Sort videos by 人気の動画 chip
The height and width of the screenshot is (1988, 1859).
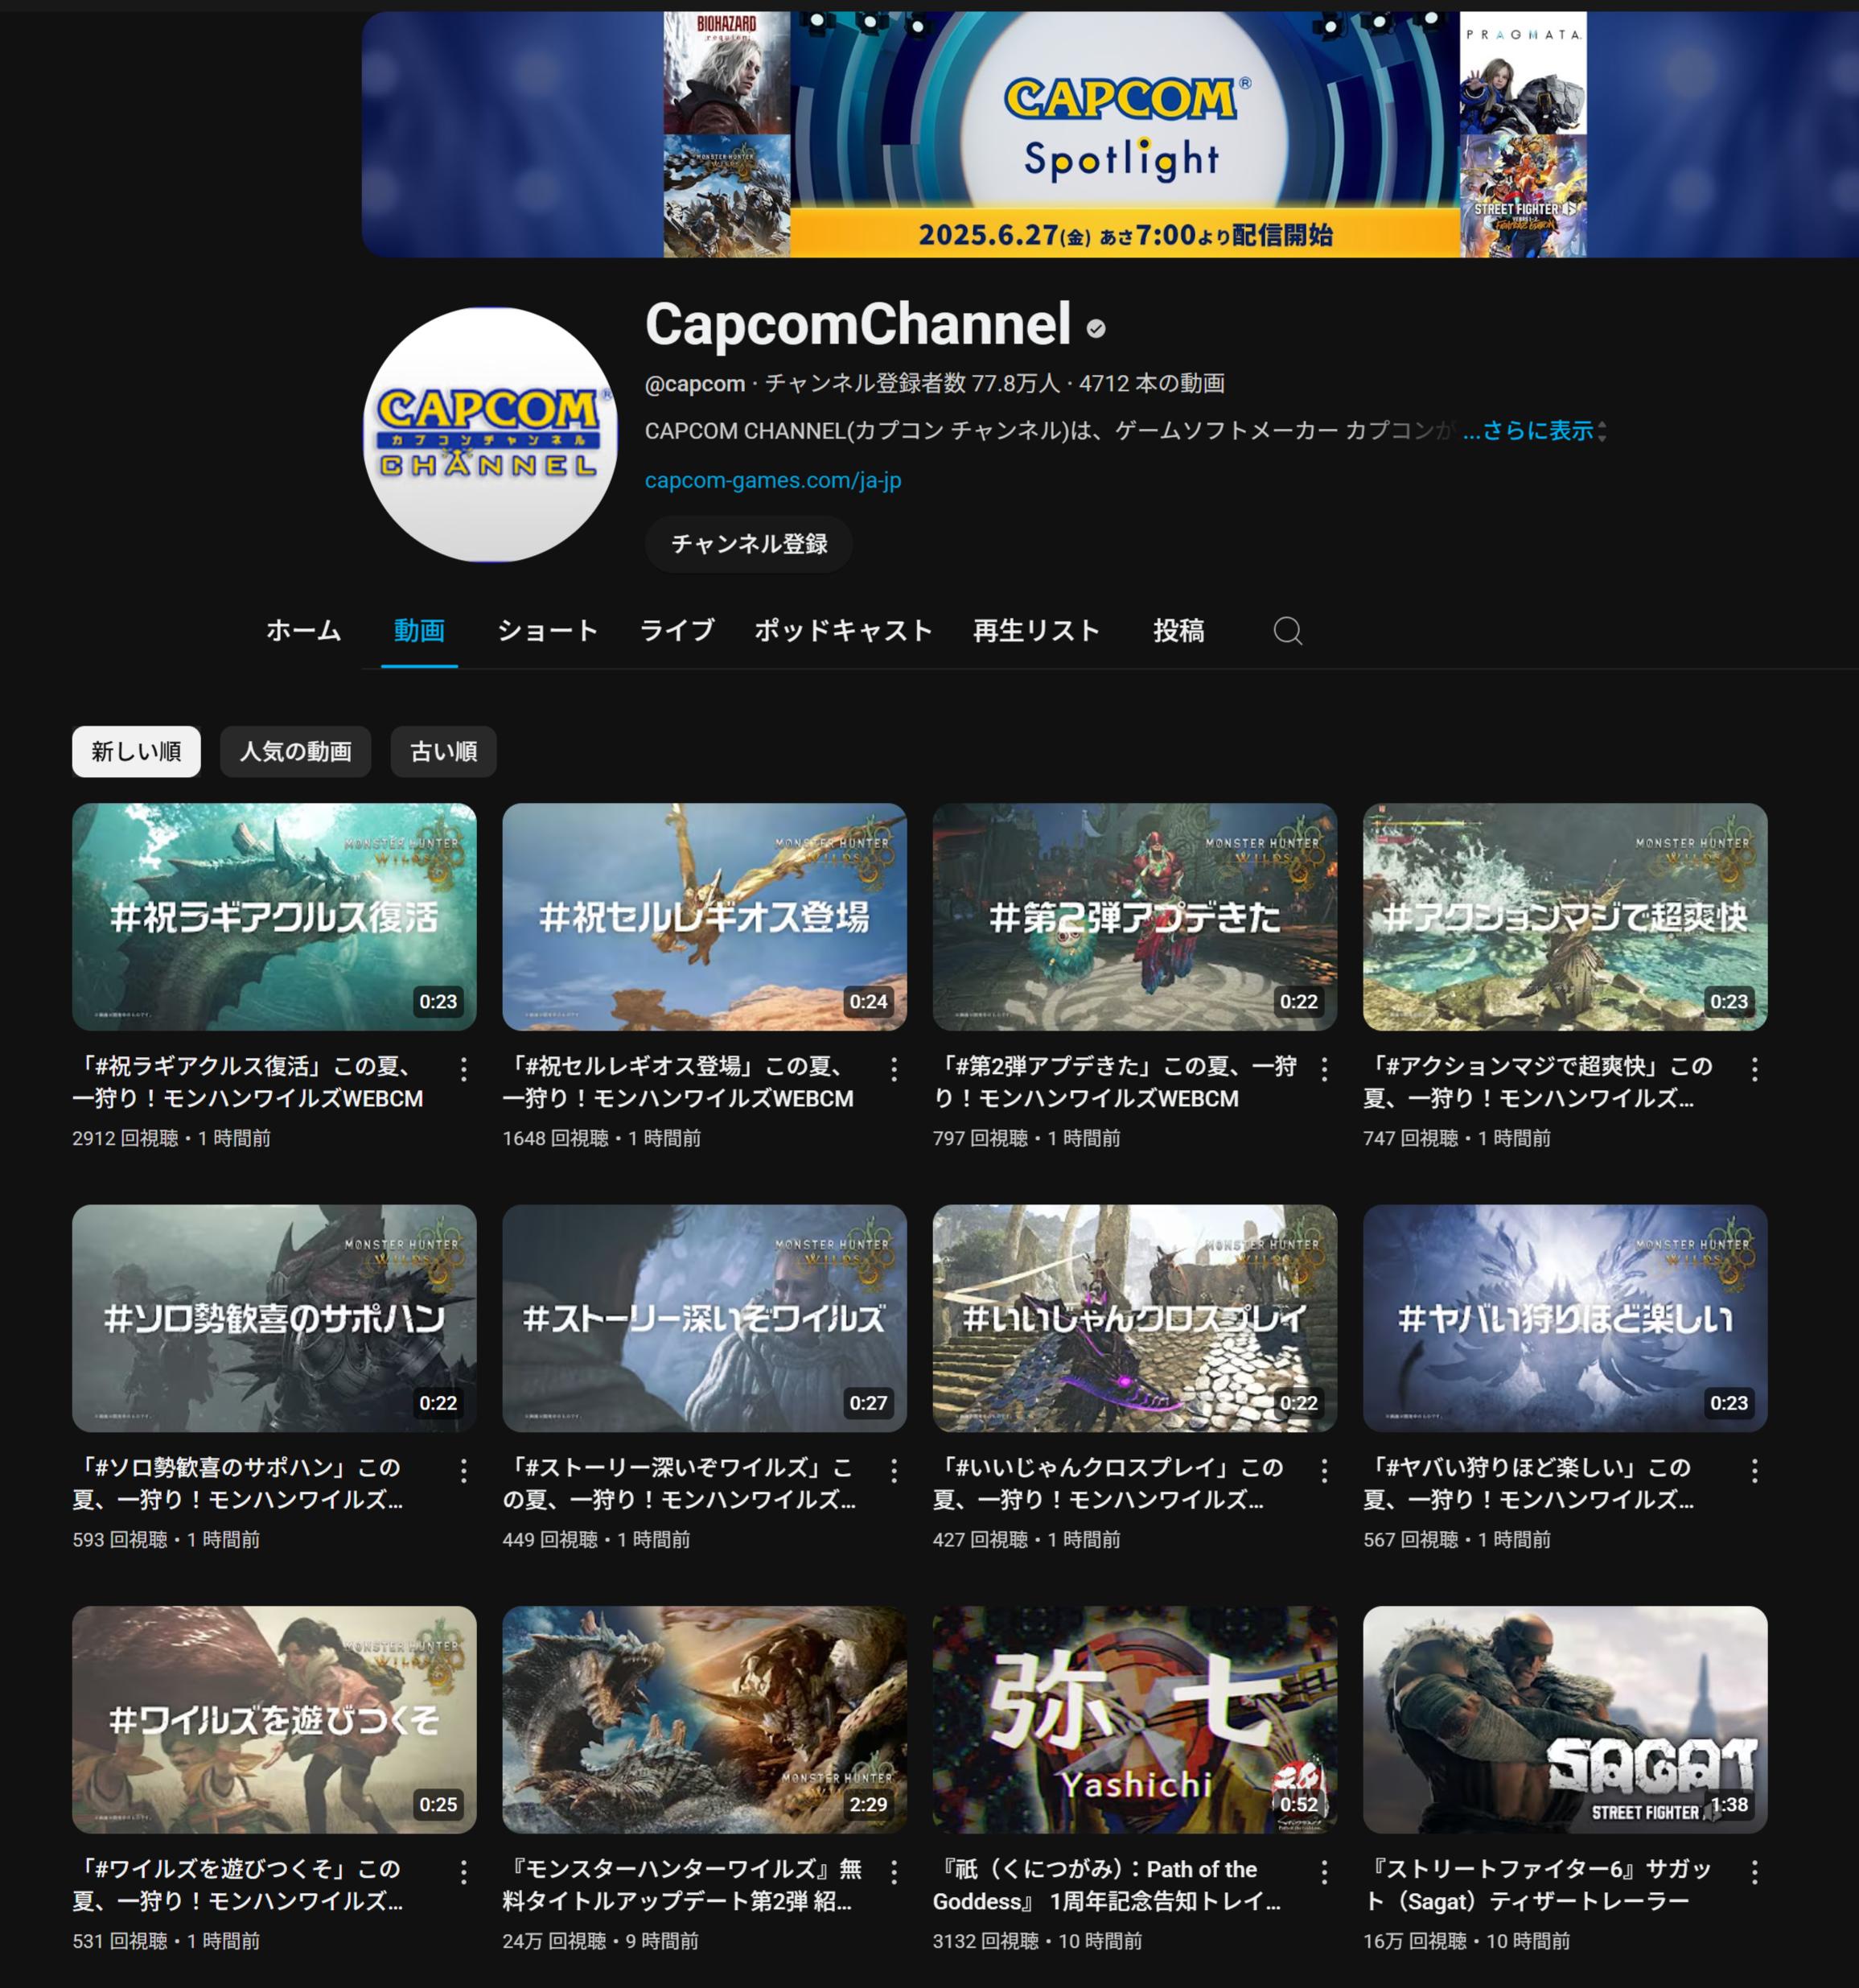(x=295, y=751)
